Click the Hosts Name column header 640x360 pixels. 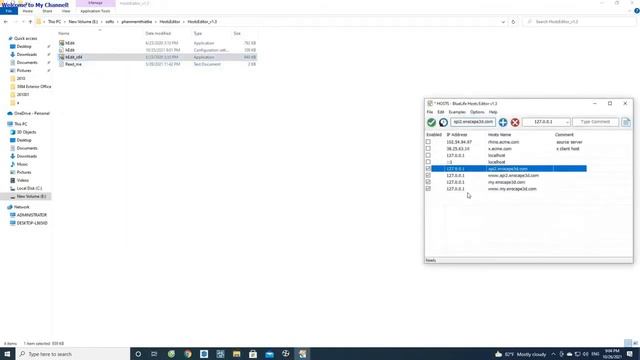(500, 135)
